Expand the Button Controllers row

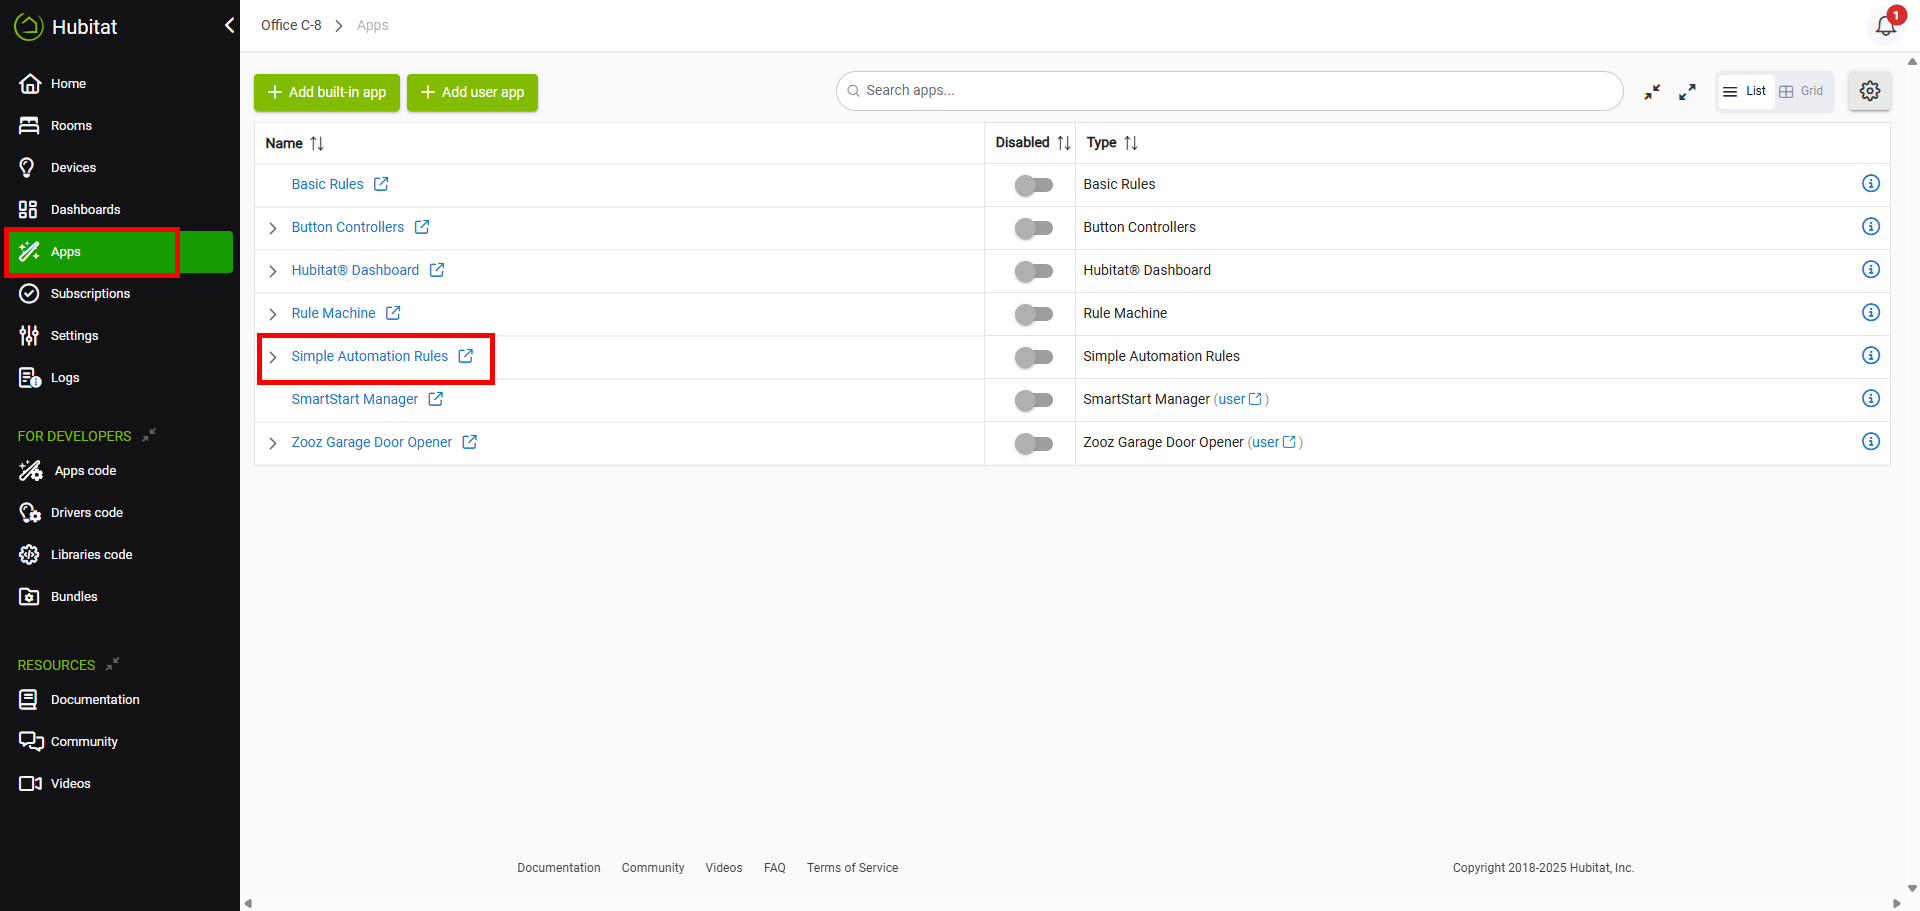click(273, 228)
